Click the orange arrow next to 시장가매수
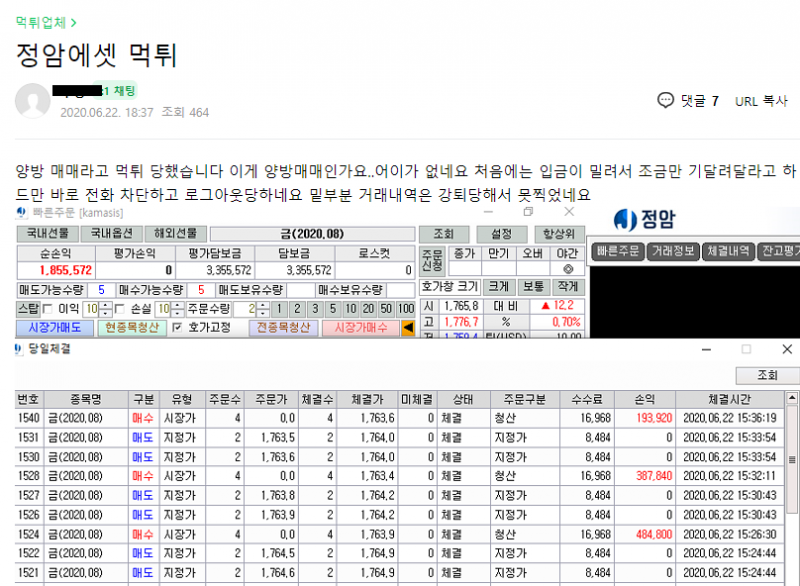The width and height of the screenshot is (800, 586). tap(408, 327)
